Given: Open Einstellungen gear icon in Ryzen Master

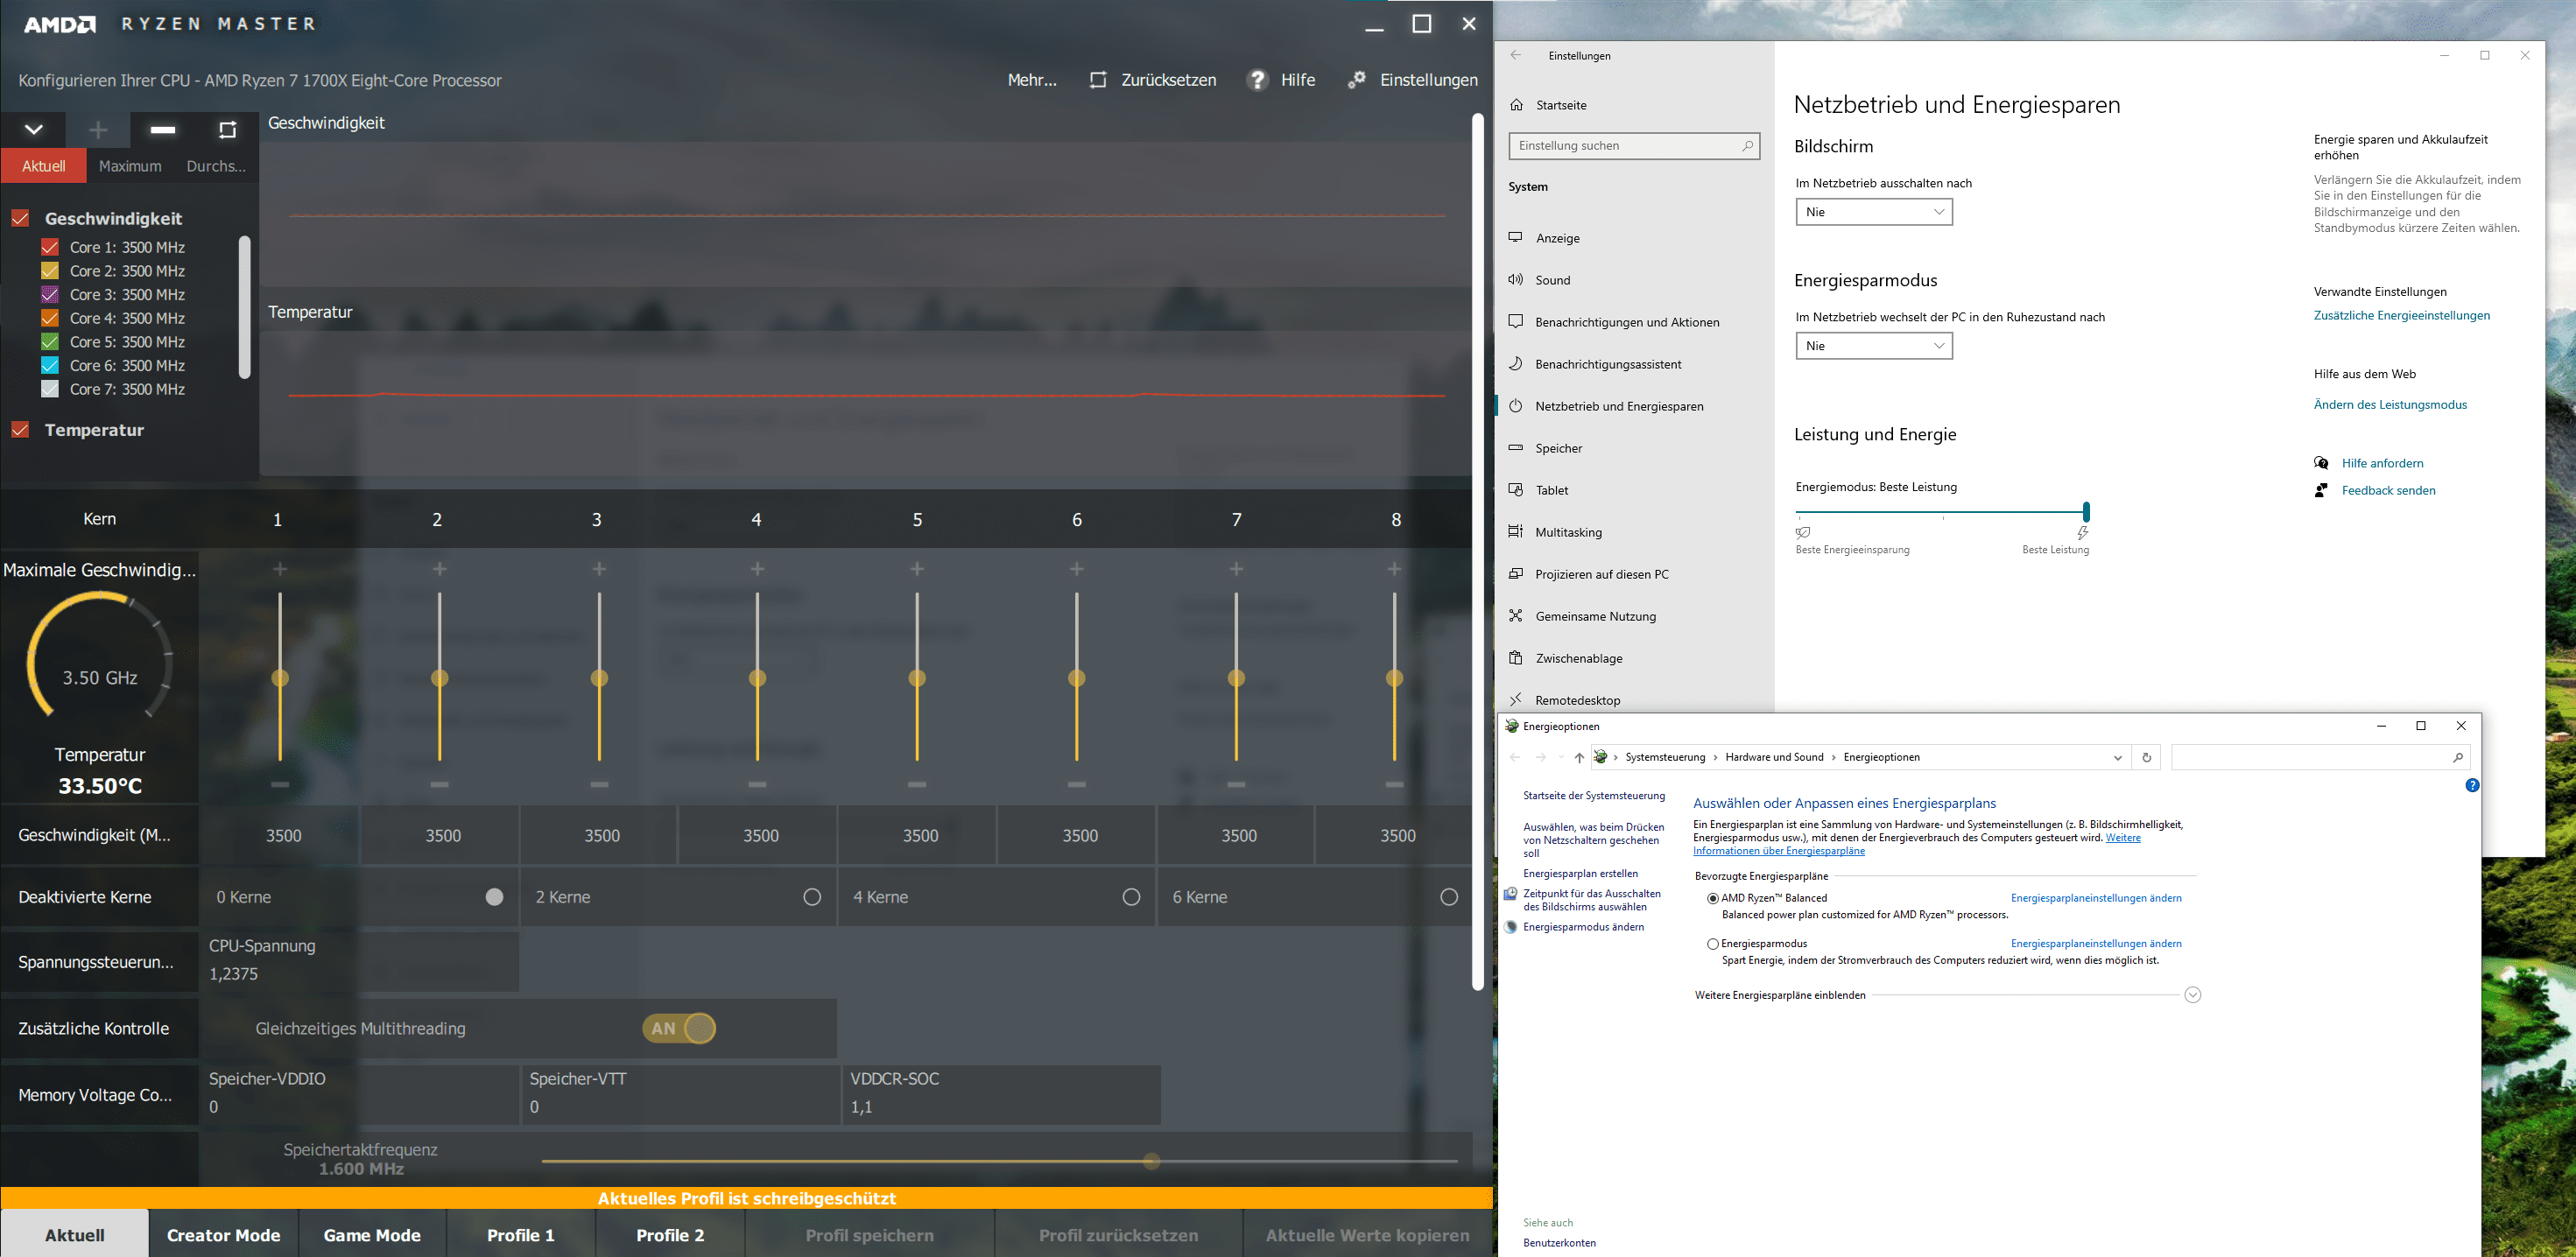Looking at the screenshot, I should [1356, 79].
